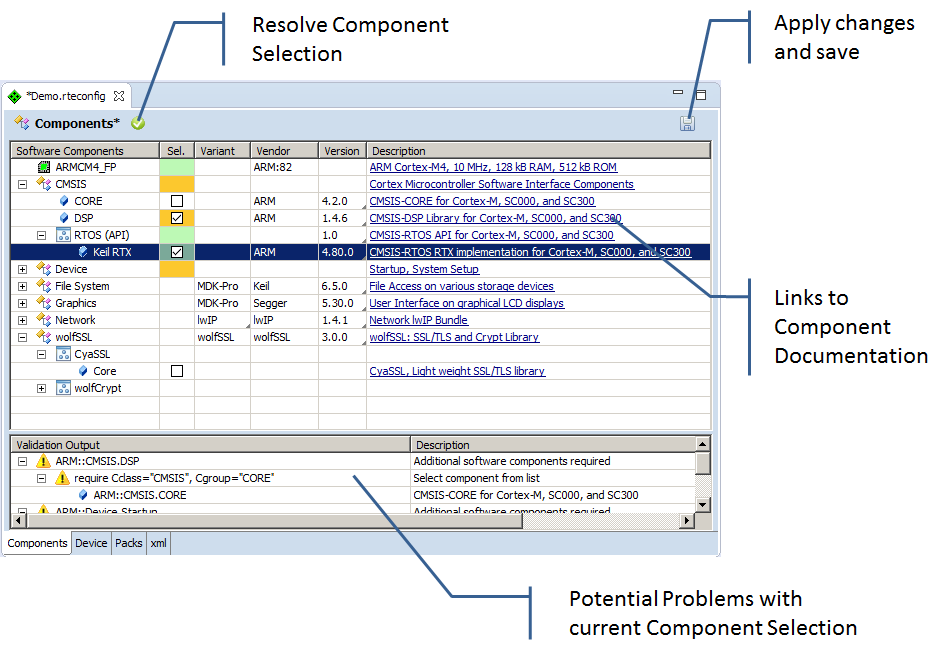This screenshot has height=656, width=944.
Task: Click the wolfSSL class icon
Action: [x=44, y=337]
